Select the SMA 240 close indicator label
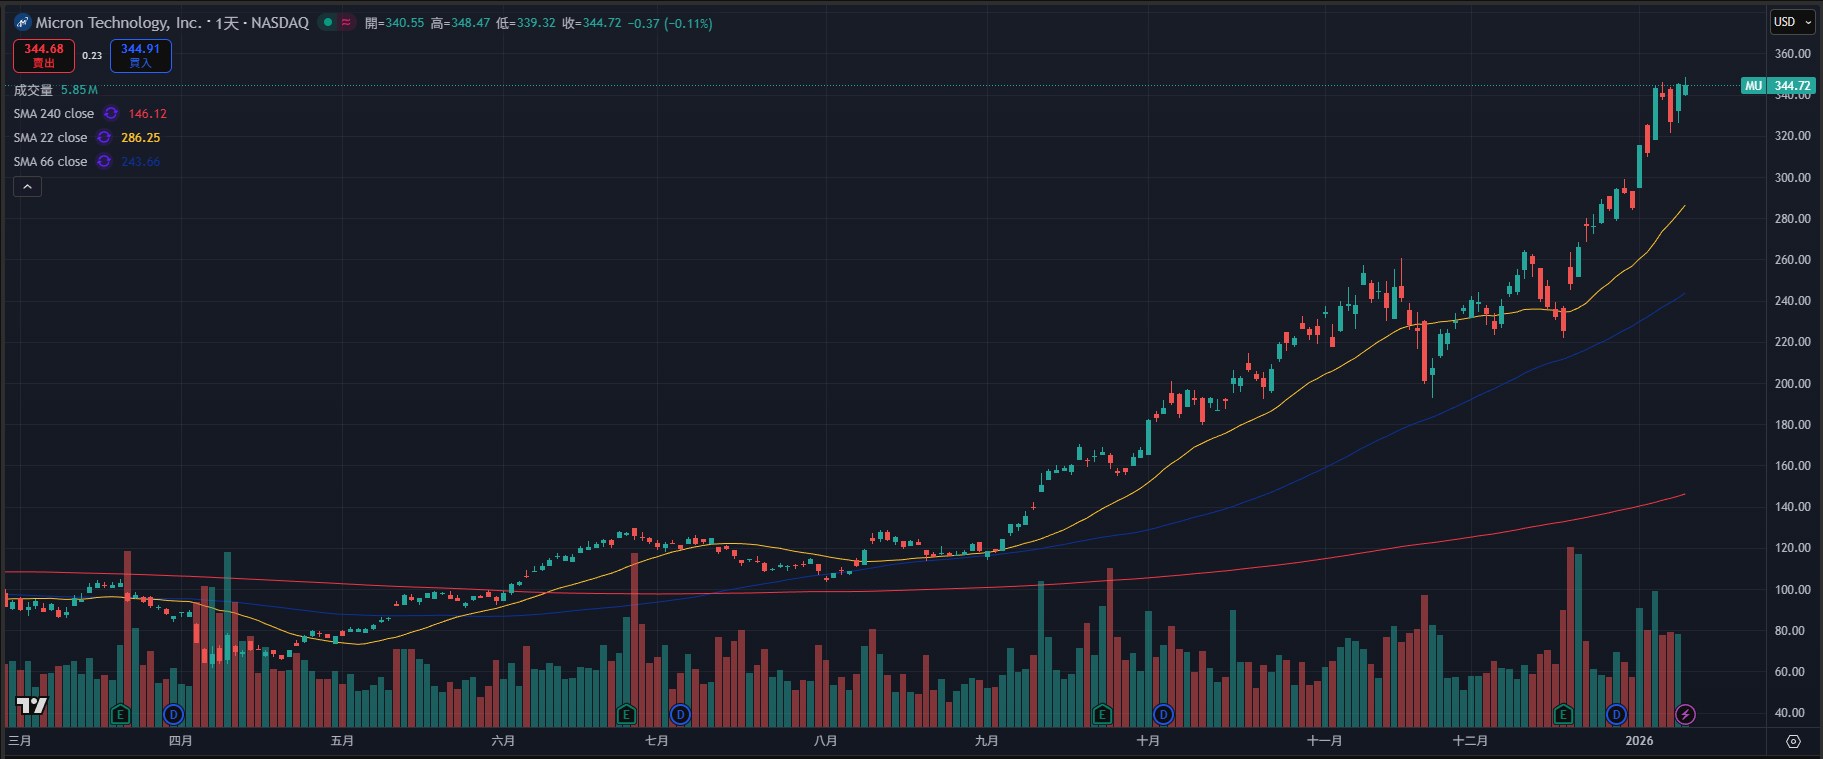The width and height of the screenshot is (1823, 759). 54,114
